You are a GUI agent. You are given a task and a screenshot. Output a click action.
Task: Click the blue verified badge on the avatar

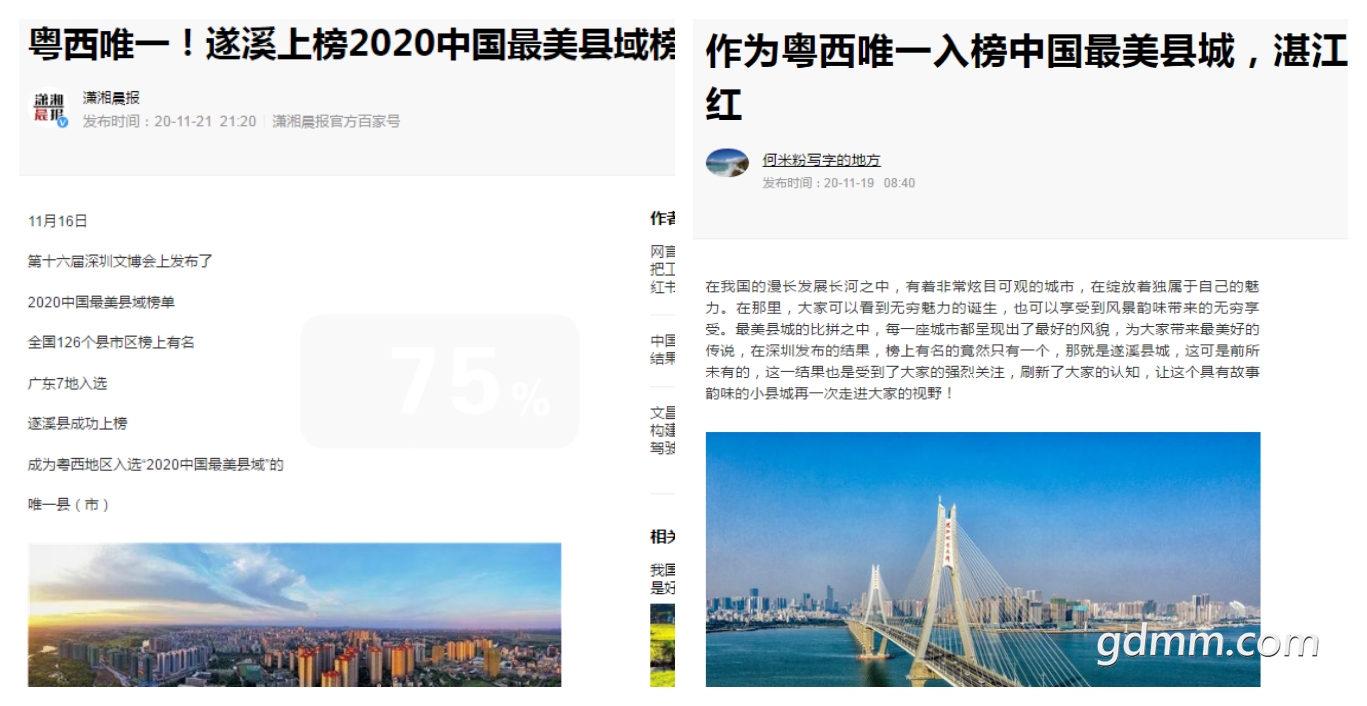coord(63,122)
